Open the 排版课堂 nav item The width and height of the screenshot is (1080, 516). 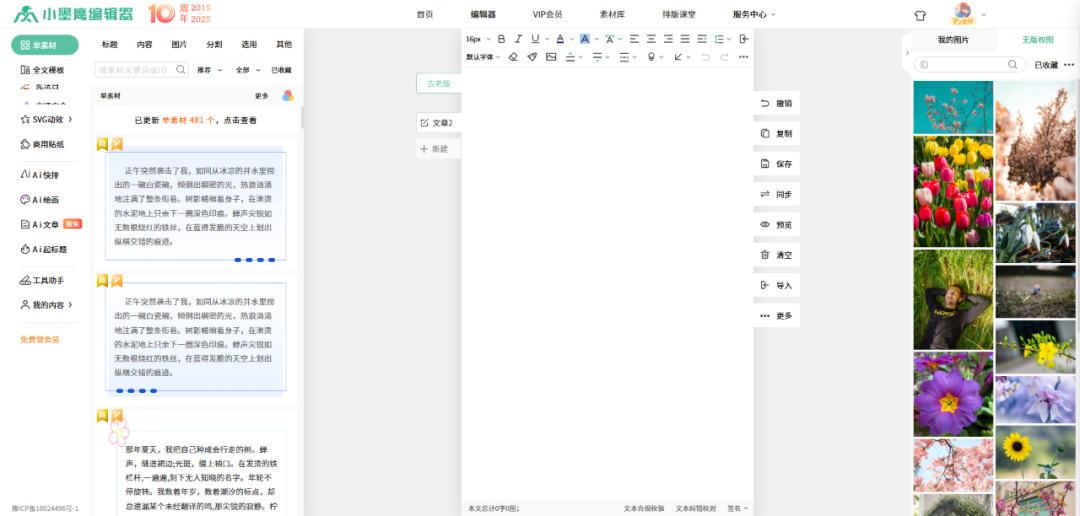tap(678, 14)
